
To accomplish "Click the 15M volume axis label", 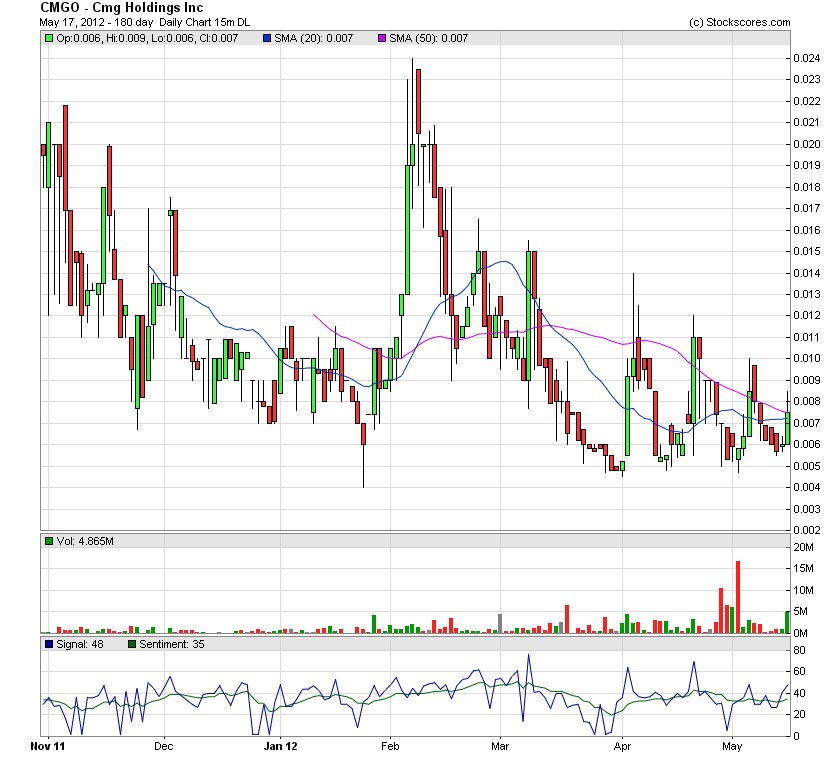I will tap(804, 569).
